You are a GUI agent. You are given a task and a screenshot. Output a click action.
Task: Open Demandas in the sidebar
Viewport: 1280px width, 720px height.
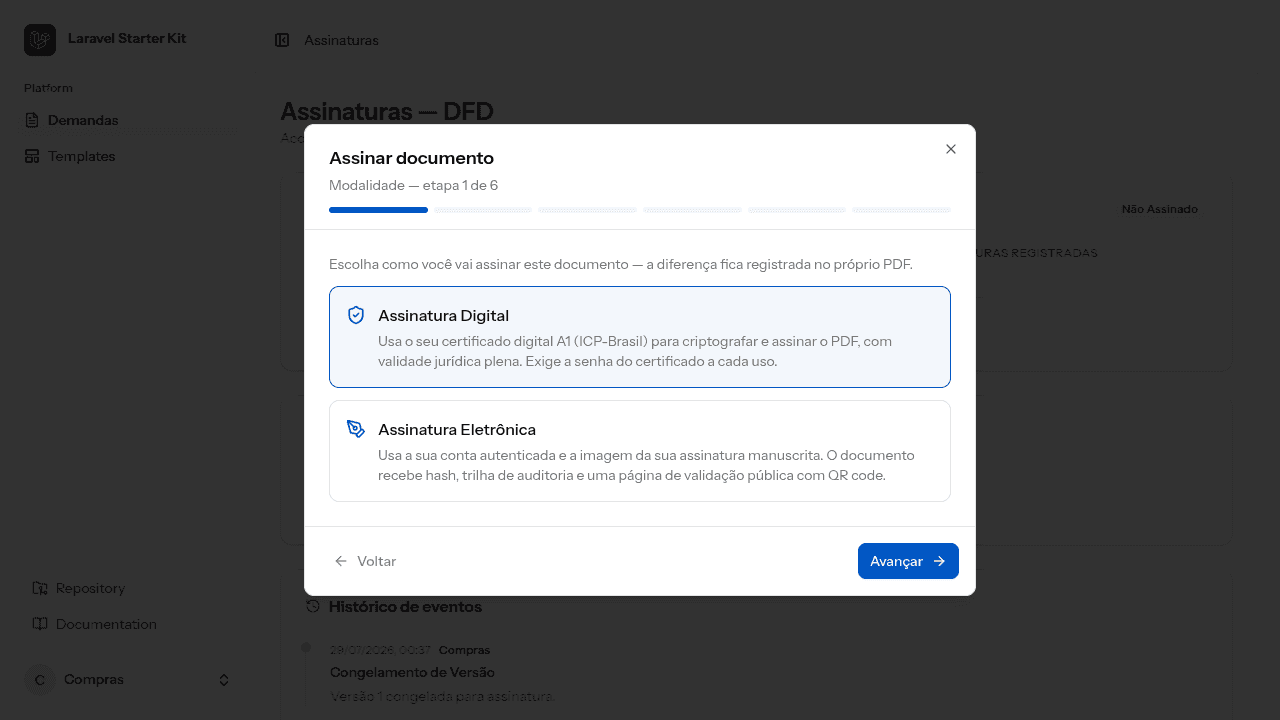point(130,120)
